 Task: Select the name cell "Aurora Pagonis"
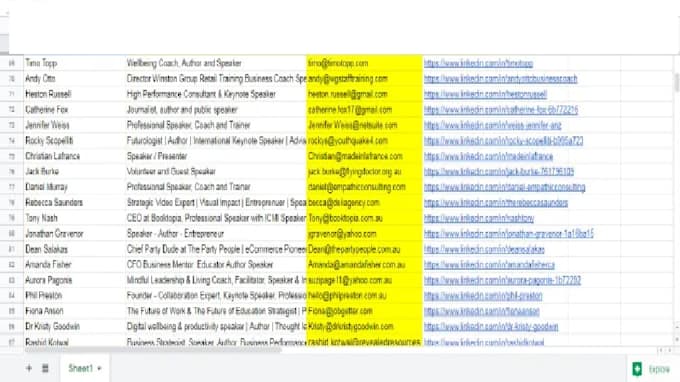(74, 280)
